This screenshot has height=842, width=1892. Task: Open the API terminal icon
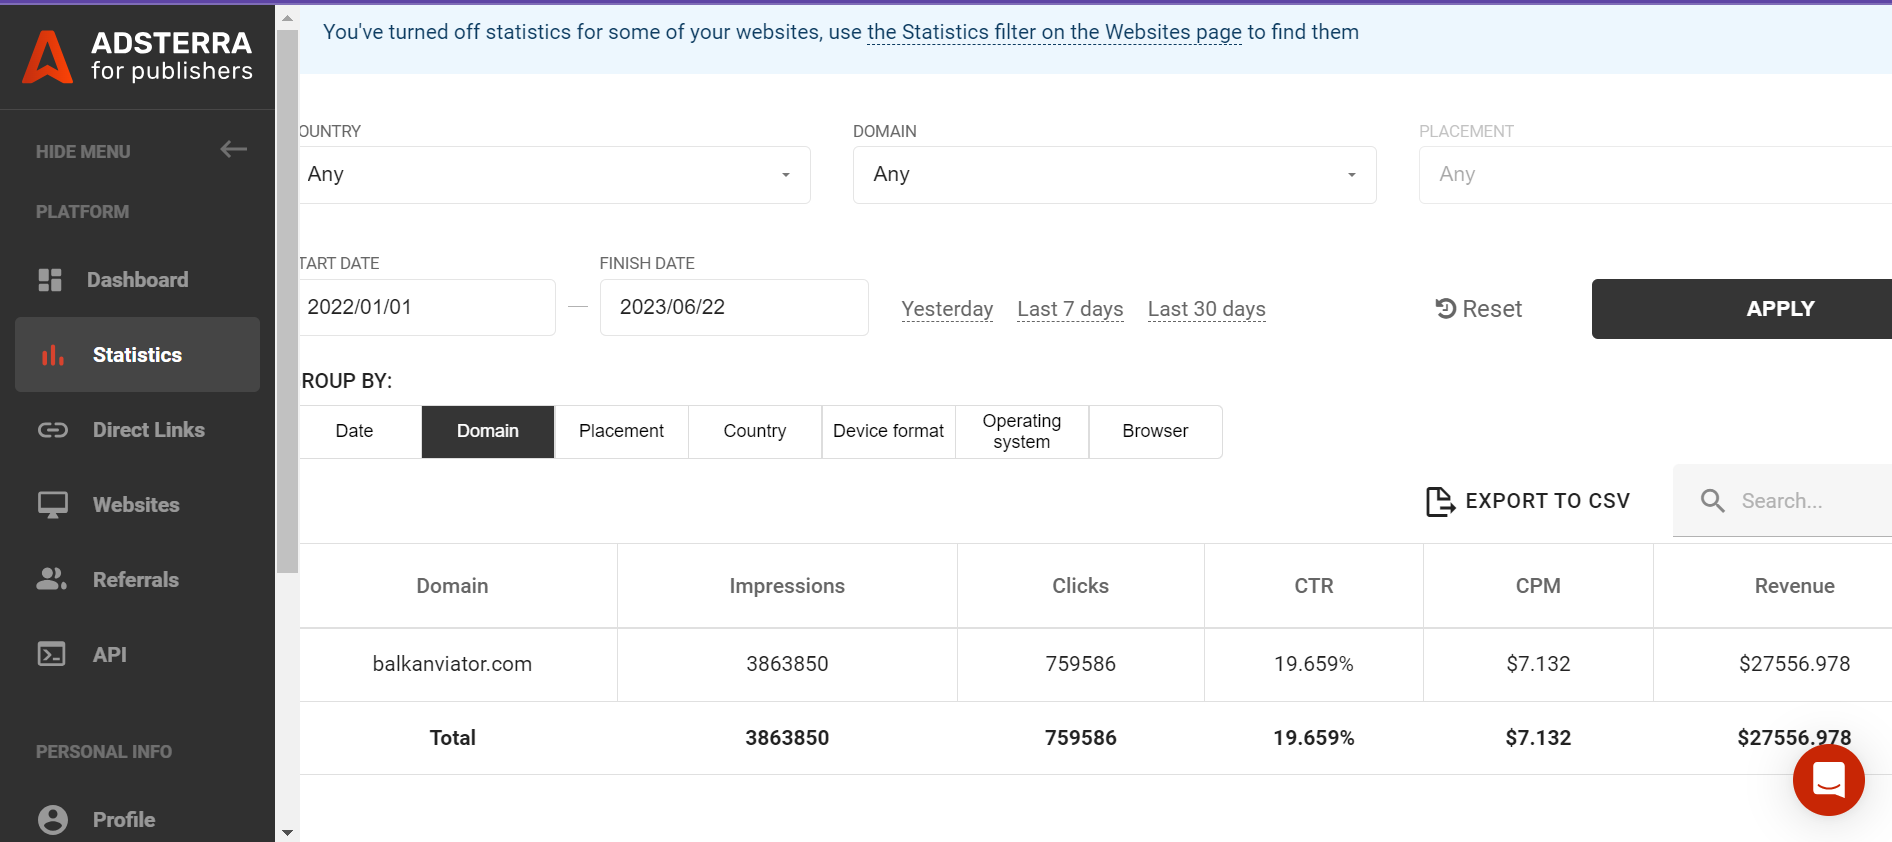(x=52, y=655)
